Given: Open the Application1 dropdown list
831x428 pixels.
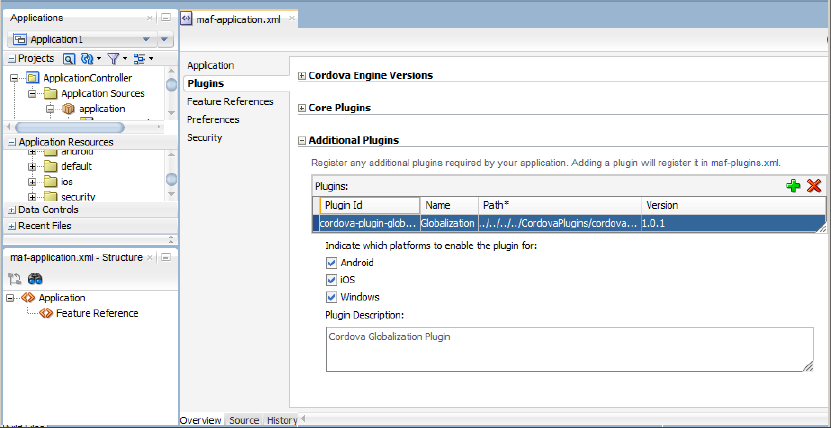Looking at the screenshot, I should [x=146, y=40].
